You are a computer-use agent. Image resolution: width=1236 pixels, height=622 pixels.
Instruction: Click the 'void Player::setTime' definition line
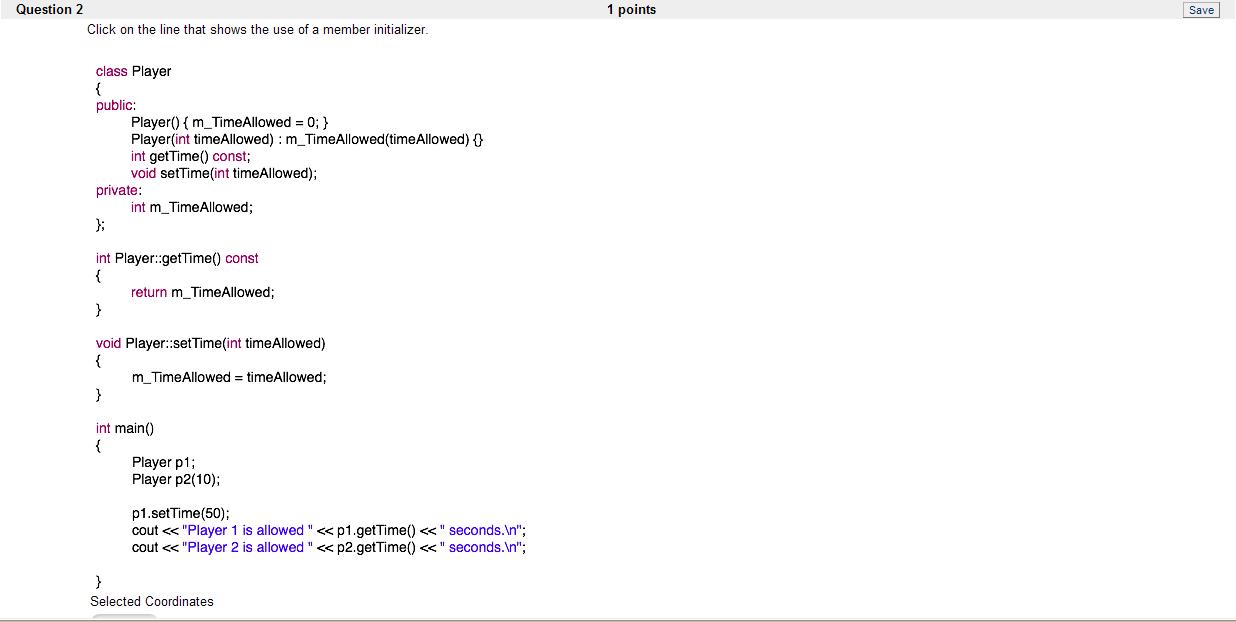tap(210, 343)
